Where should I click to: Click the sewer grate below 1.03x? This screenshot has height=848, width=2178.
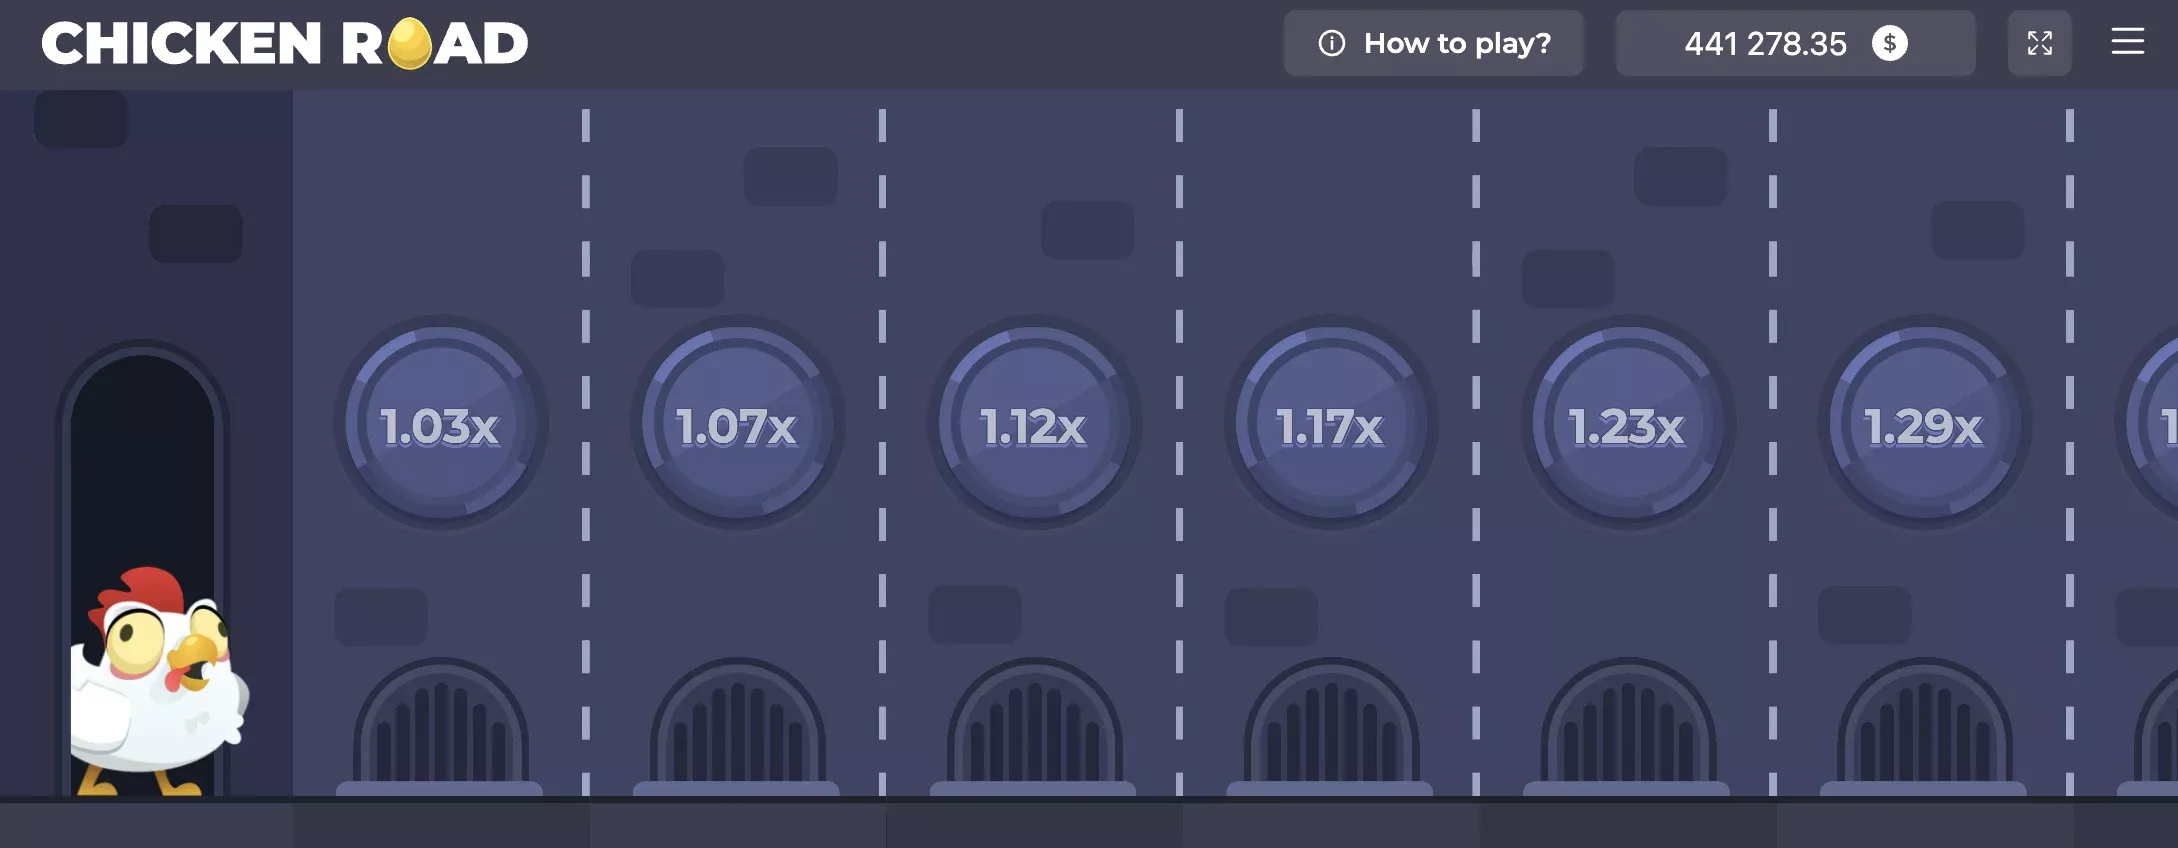pyautogui.click(x=440, y=725)
